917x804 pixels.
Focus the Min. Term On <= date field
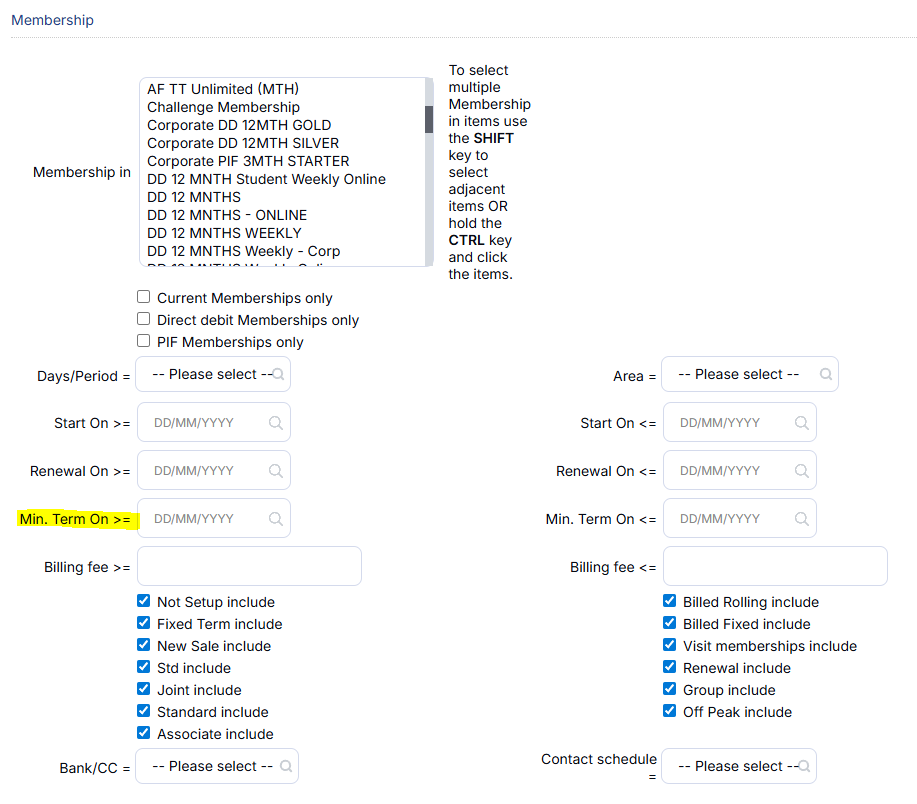pos(740,518)
